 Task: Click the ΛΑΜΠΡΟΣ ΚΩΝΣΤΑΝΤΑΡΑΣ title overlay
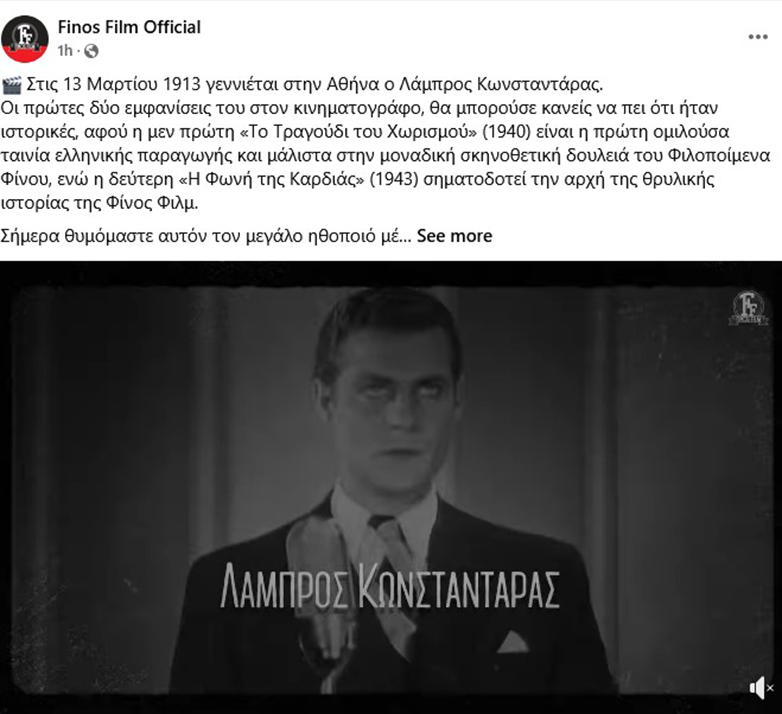390,586
